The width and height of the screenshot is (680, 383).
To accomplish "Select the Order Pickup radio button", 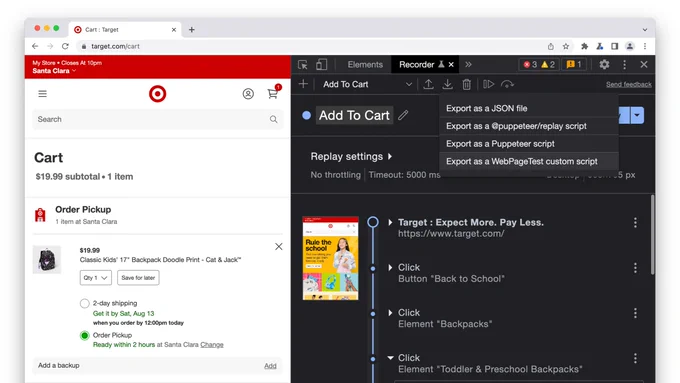I will pyautogui.click(x=85, y=335).
